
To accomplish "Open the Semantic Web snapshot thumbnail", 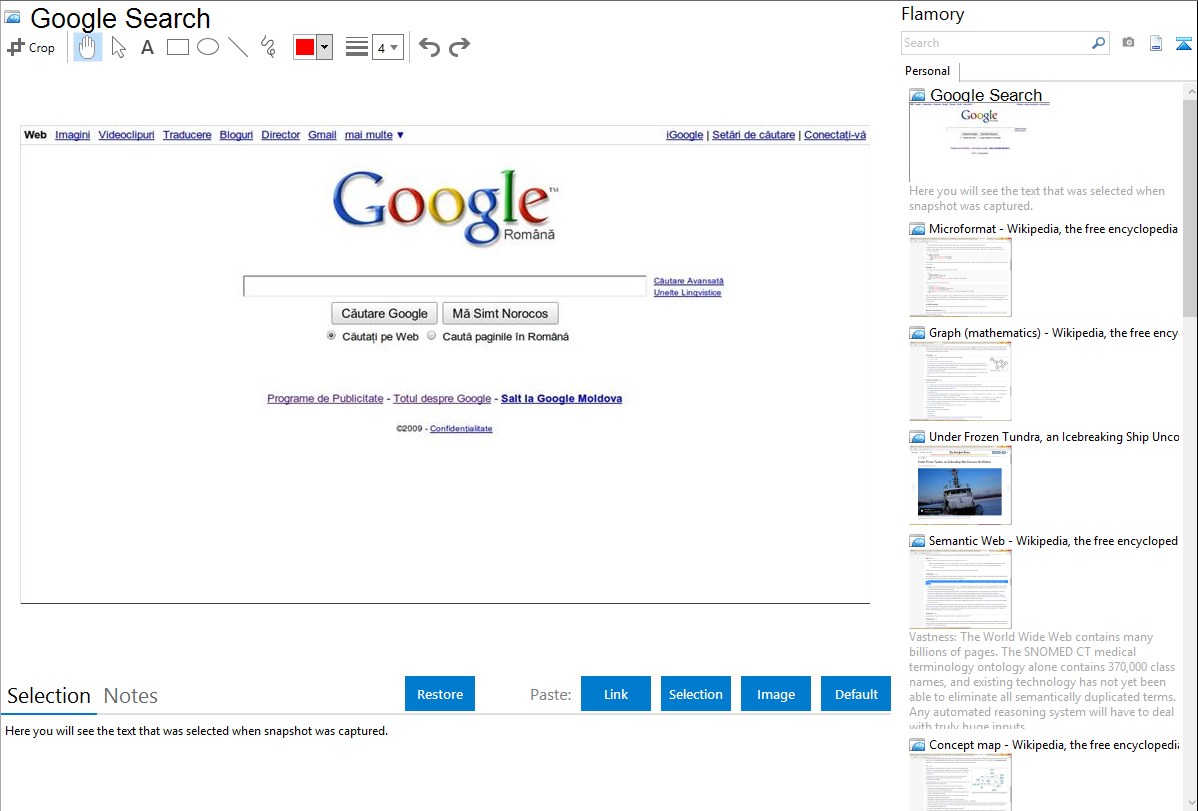I will (x=960, y=589).
